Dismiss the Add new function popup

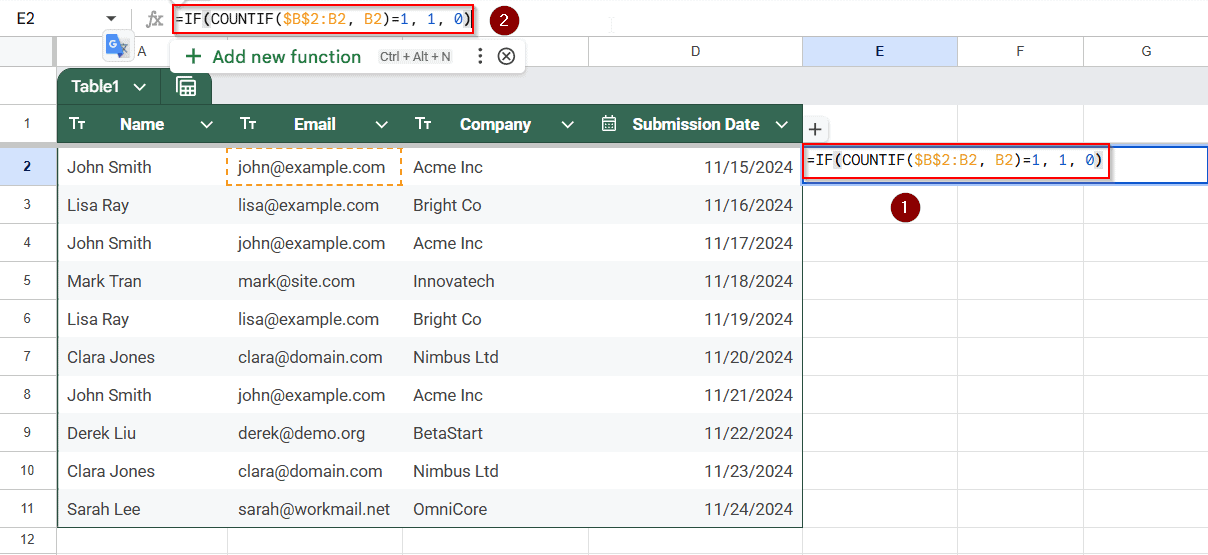(x=506, y=57)
